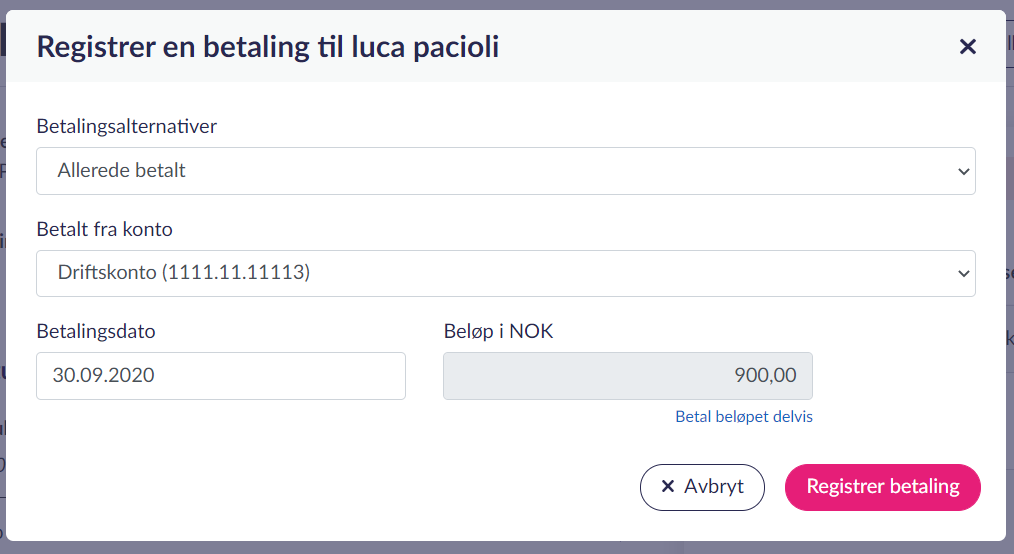Click the 30.09.2020 date value
This screenshot has width=1014, height=554.
click(x=103, y=376)
